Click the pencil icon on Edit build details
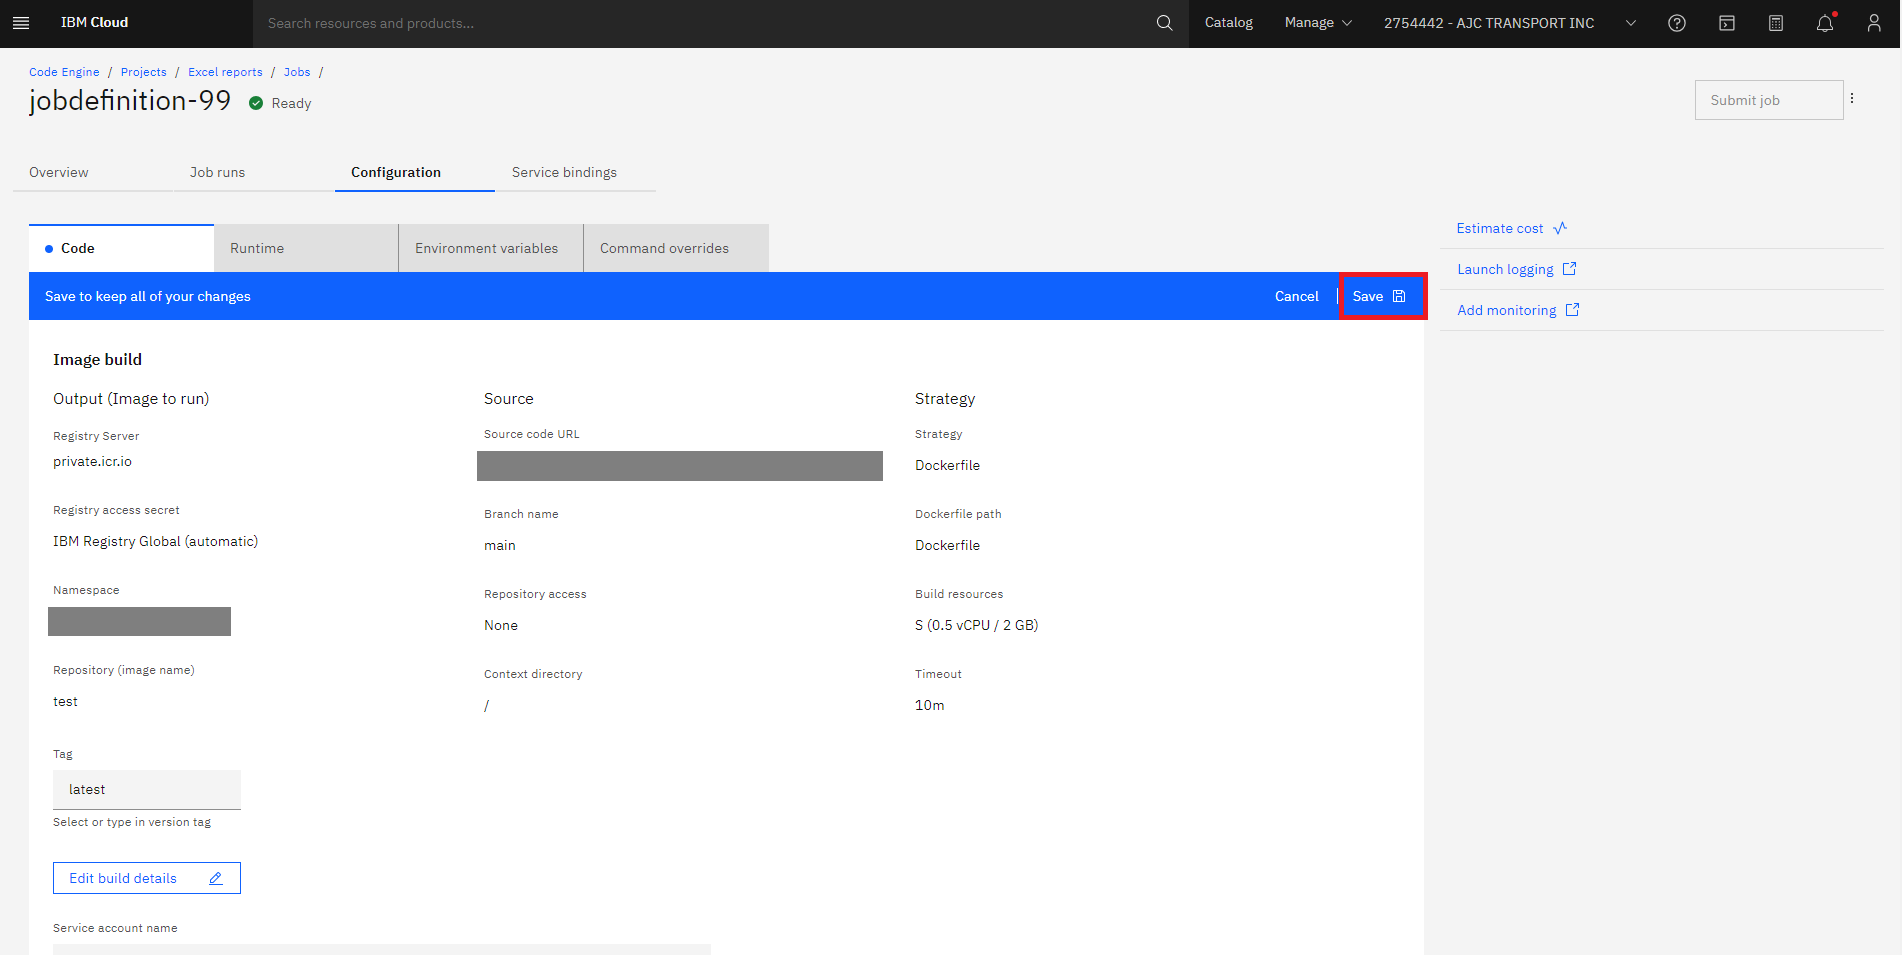The height and width of the screenshot is (955, 1902). (x=216, y=878)
